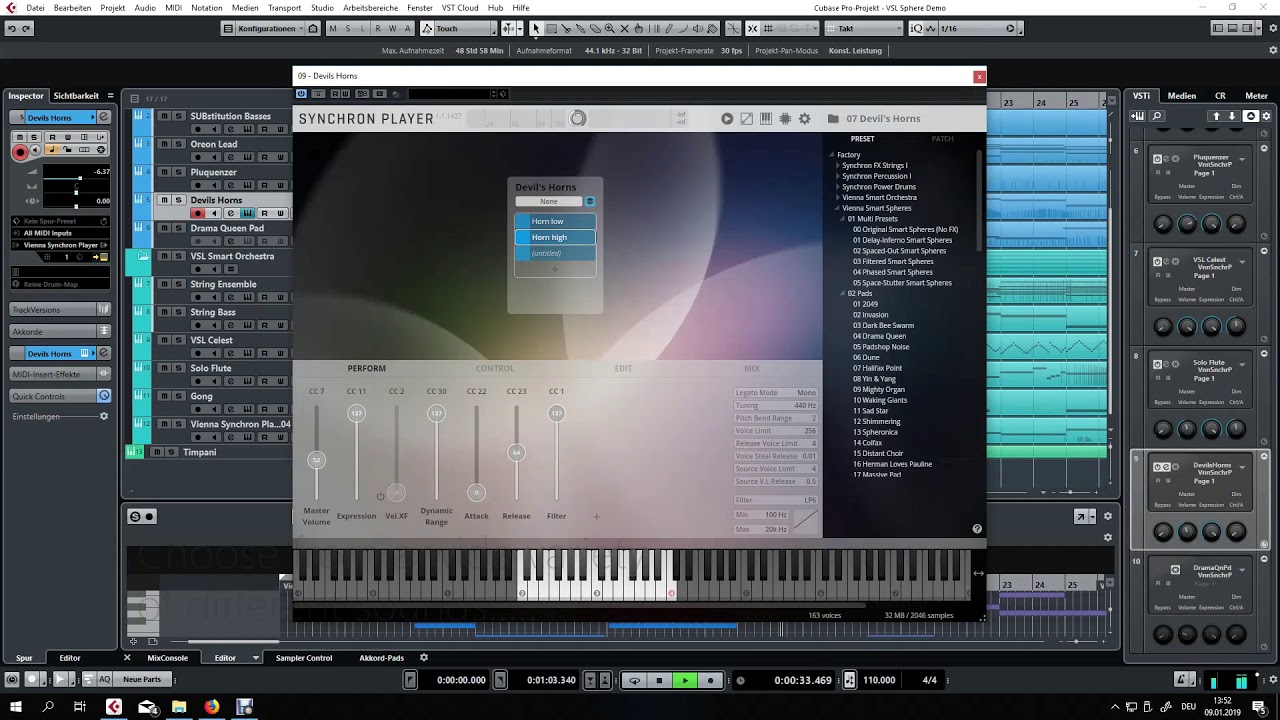Open the CONTROL tab in Synchron Player
The height and width of the screenshot is (720, 1280).
[x=495, y=368]
